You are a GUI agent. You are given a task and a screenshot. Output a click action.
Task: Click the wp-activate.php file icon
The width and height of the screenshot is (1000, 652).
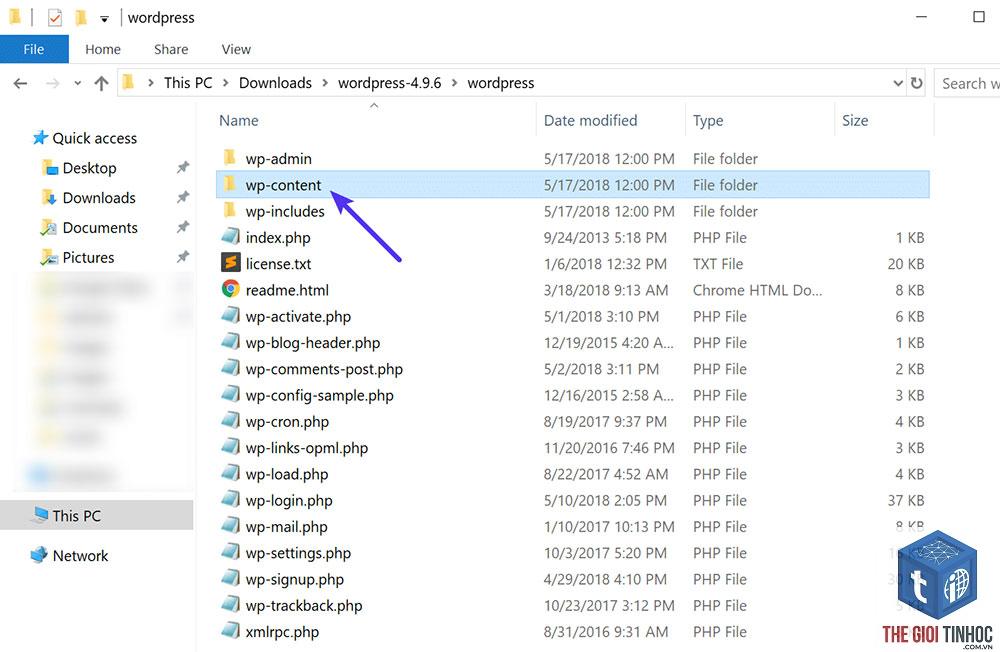[230, 315]
